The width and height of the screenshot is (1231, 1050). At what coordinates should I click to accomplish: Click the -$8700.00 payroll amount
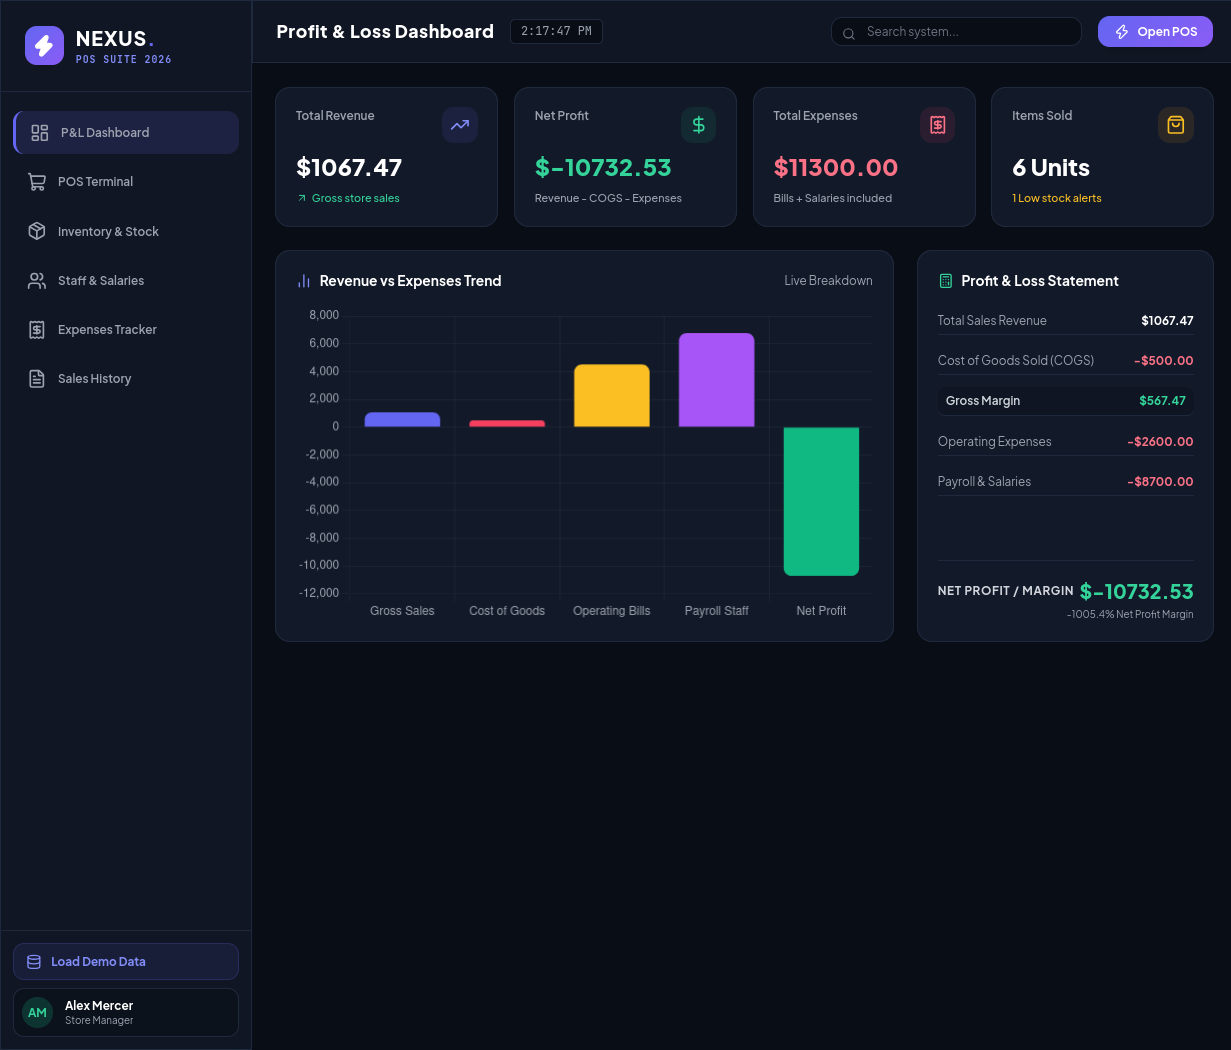pos(1160,482)
